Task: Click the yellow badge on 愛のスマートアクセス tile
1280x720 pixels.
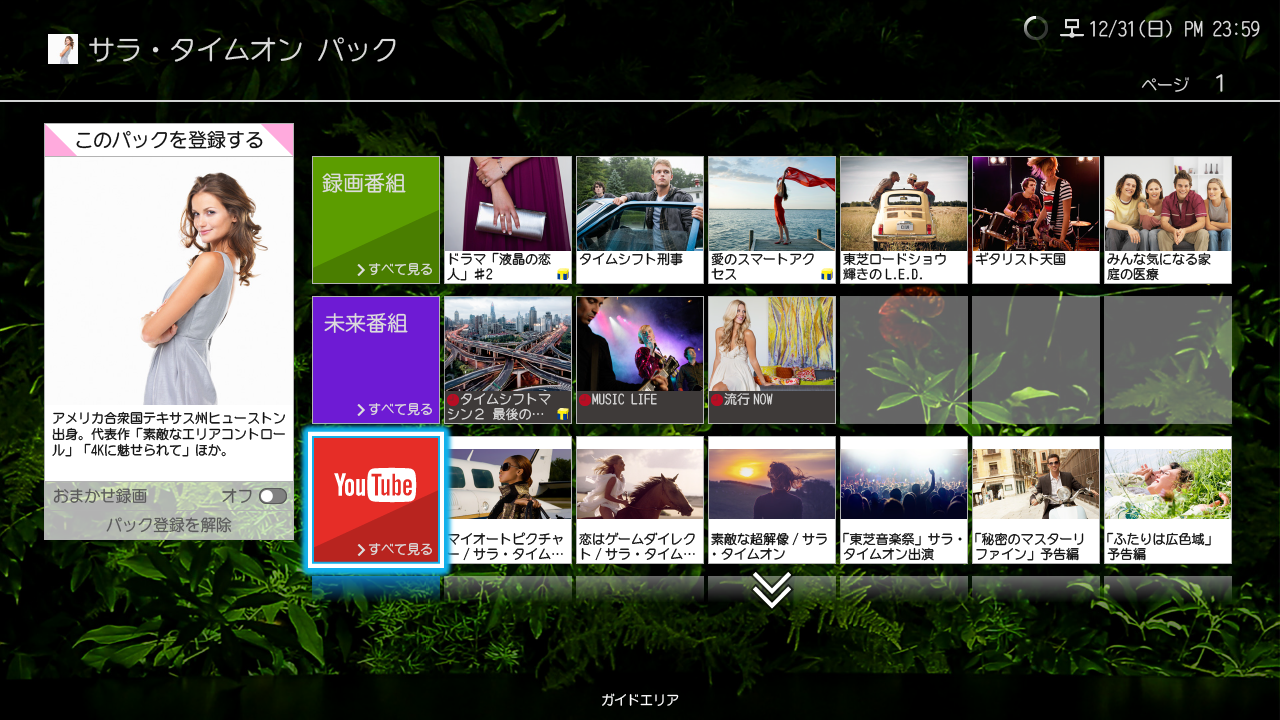Action: 827,274
